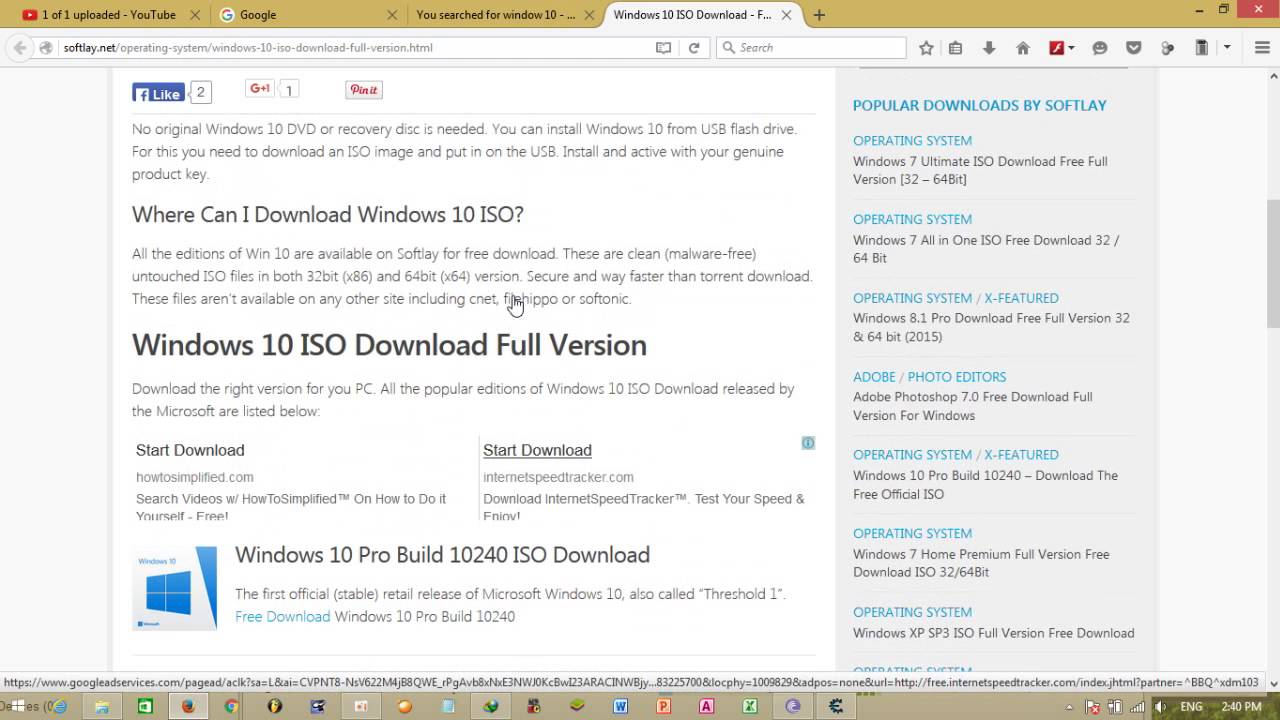The width and height of the screenshot is (1280, 720).
Task: Click the Free Download link for Windows 10 Pro
Action: [282, 616]
